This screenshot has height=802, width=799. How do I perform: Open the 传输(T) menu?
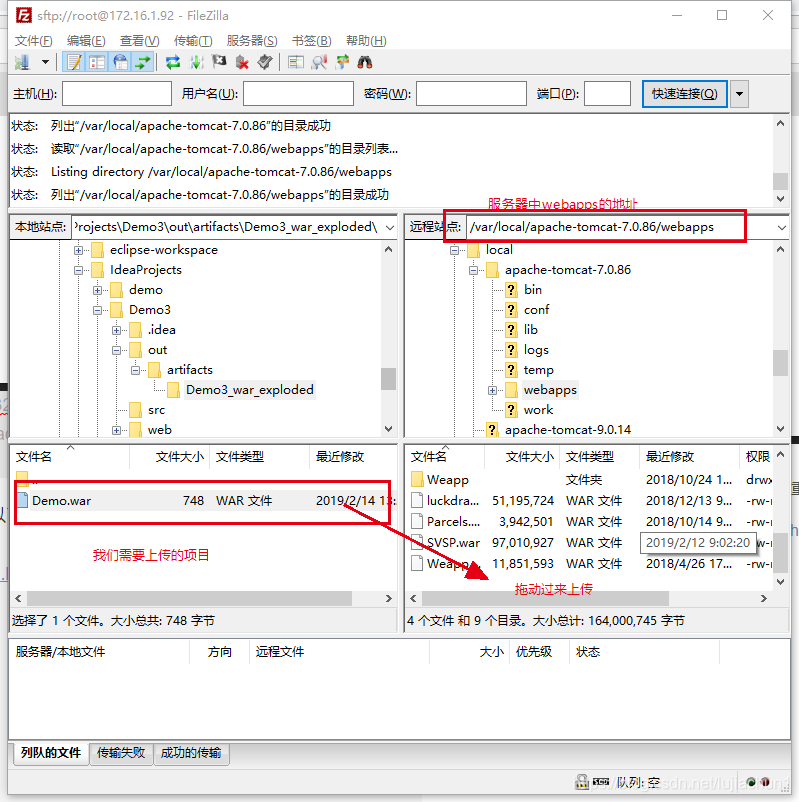[x=193, y=40]
